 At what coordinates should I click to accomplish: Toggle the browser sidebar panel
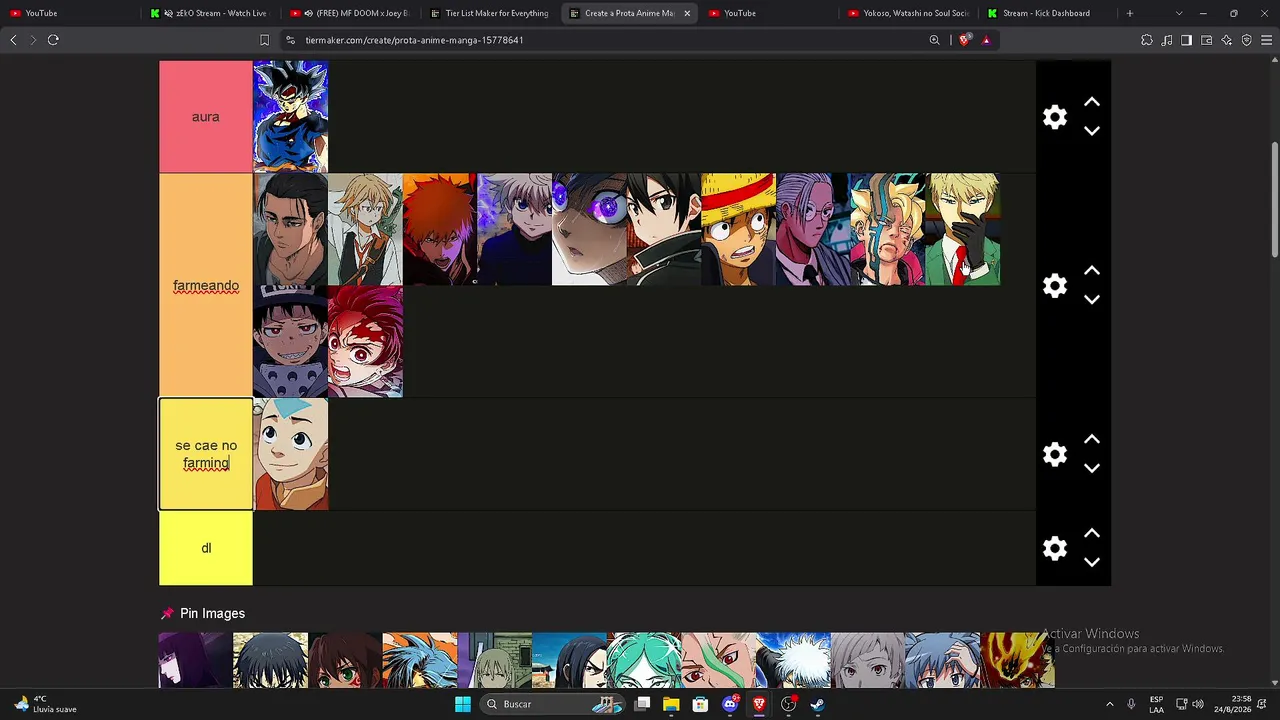click(x=1186, y=40)
